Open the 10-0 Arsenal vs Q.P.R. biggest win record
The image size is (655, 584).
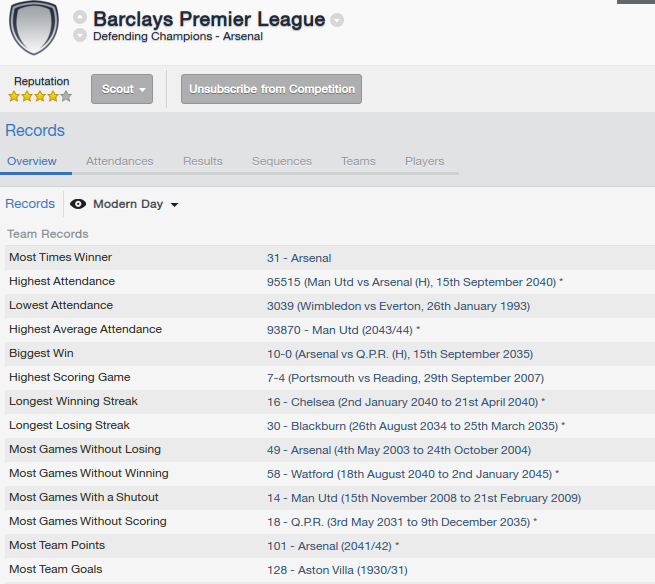point(400,354)
